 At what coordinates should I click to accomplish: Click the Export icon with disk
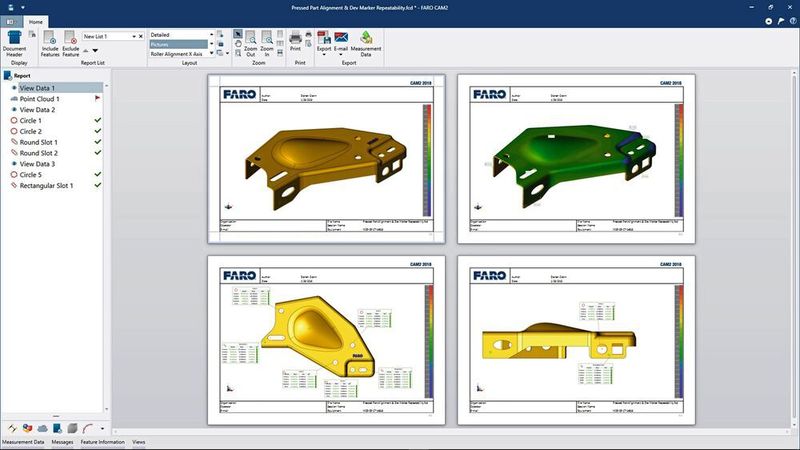pos(324,37)
